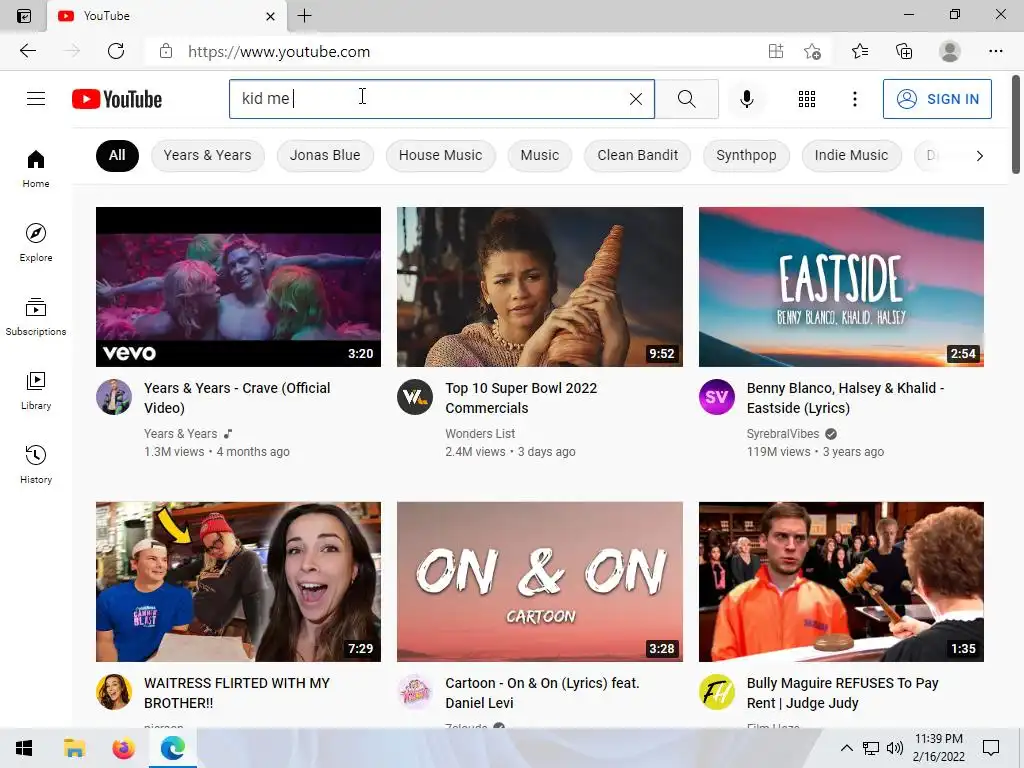Click the Years & Years channel avatar

pos(114,397)
